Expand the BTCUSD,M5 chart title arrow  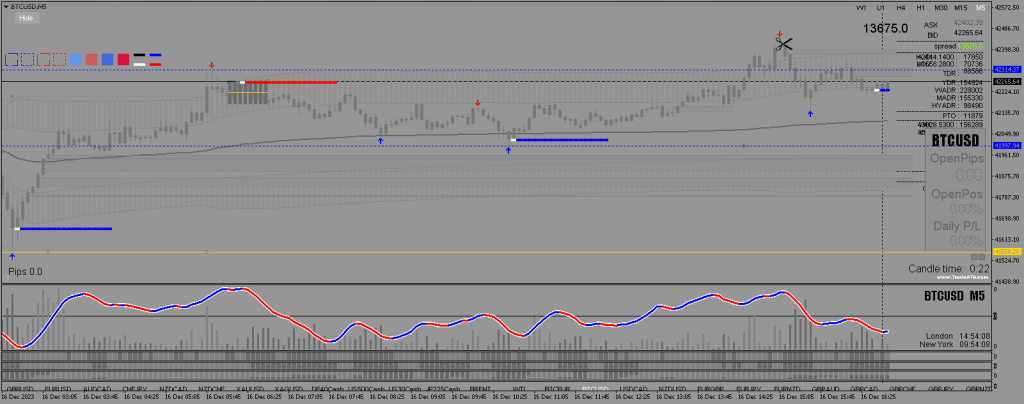tap(5, 7)
